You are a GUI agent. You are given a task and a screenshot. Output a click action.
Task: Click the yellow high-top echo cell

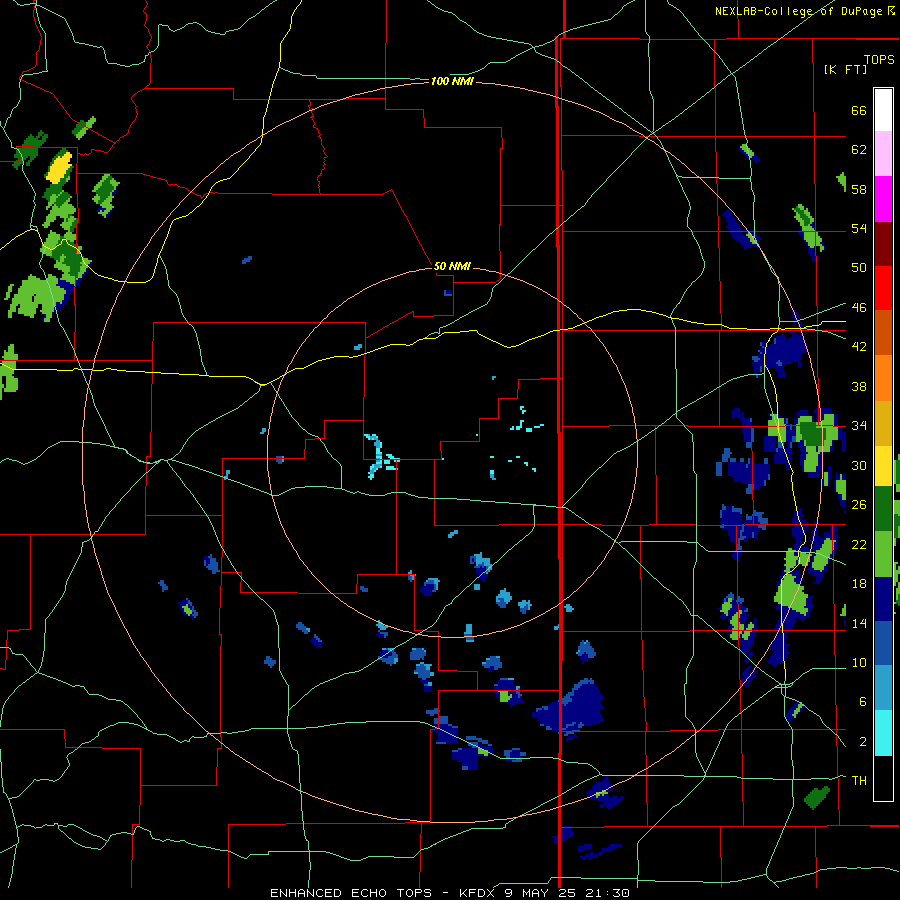pos(59,166)
